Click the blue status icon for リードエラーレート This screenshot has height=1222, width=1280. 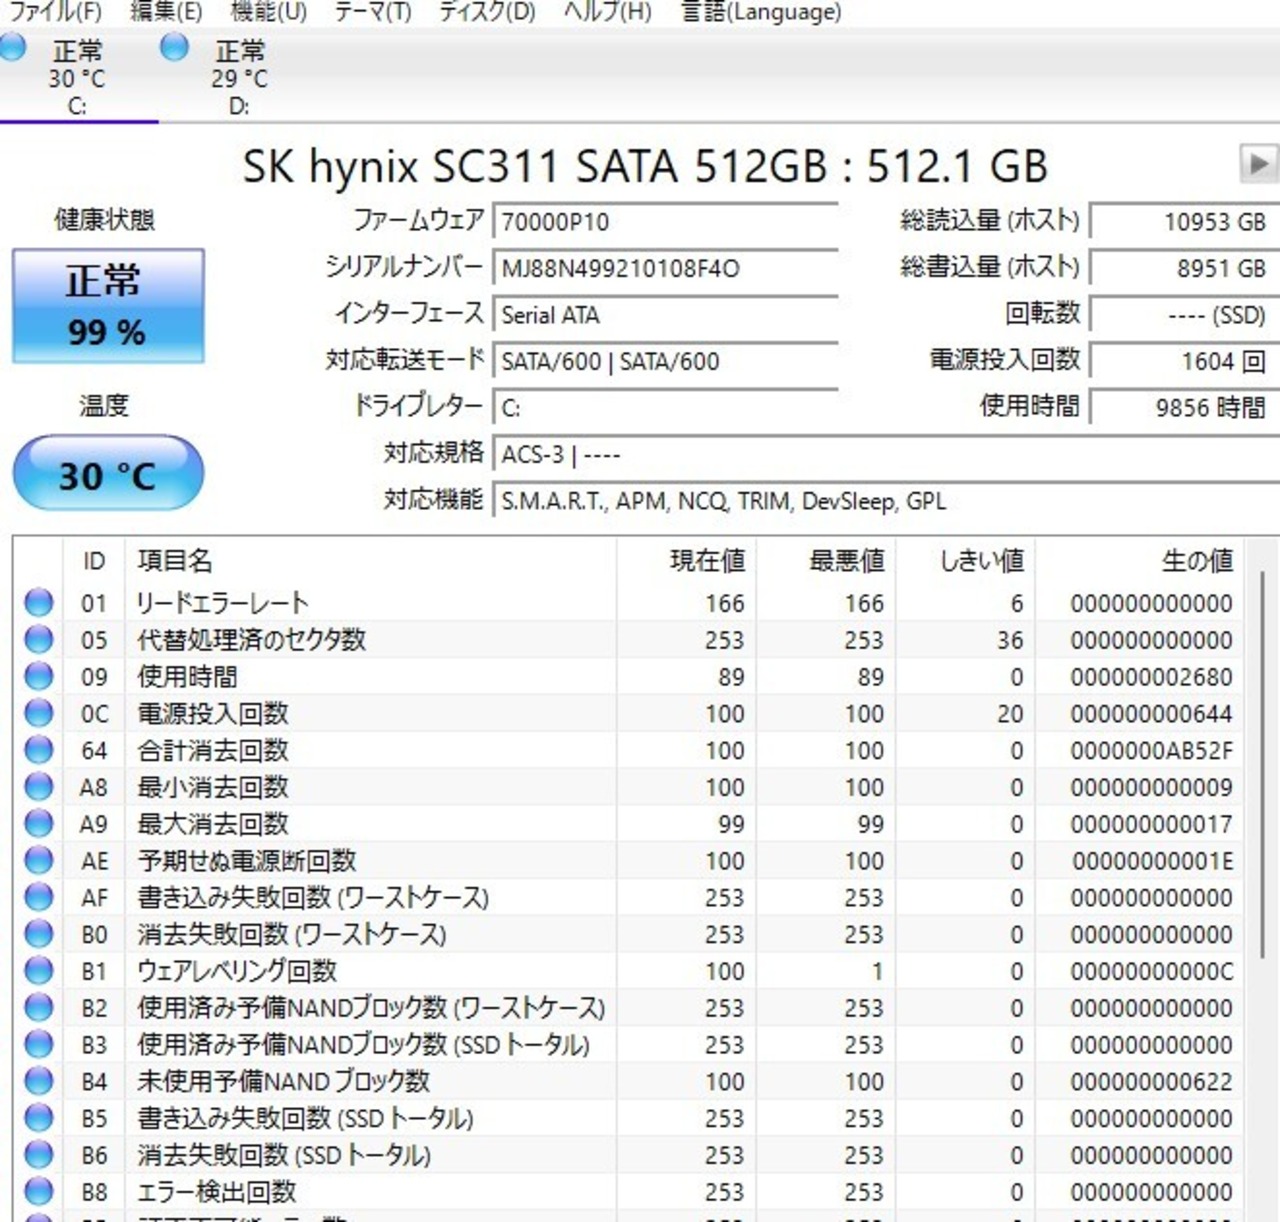coord(38,602)
